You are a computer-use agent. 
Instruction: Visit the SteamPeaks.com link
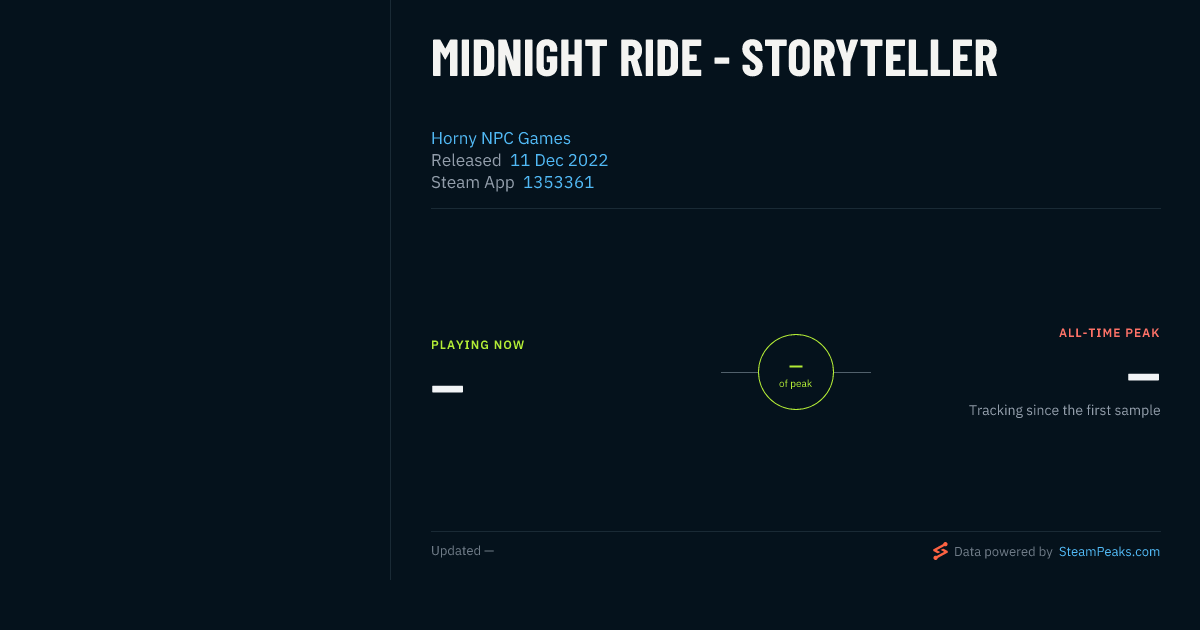point(1109,551)
